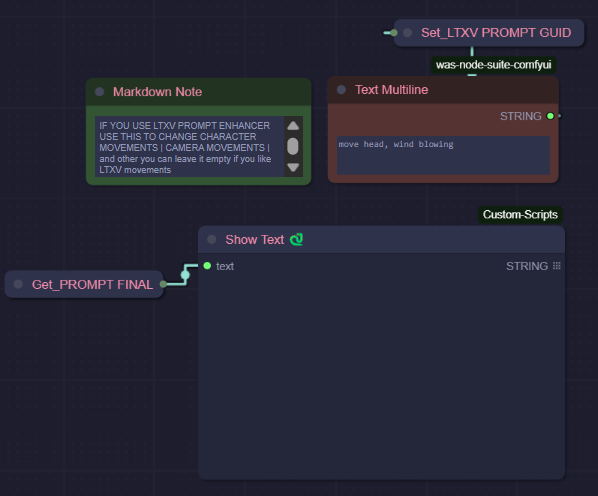Select the Text Multiline title
Screen dimensions: 598x496
tap(392, 90)
